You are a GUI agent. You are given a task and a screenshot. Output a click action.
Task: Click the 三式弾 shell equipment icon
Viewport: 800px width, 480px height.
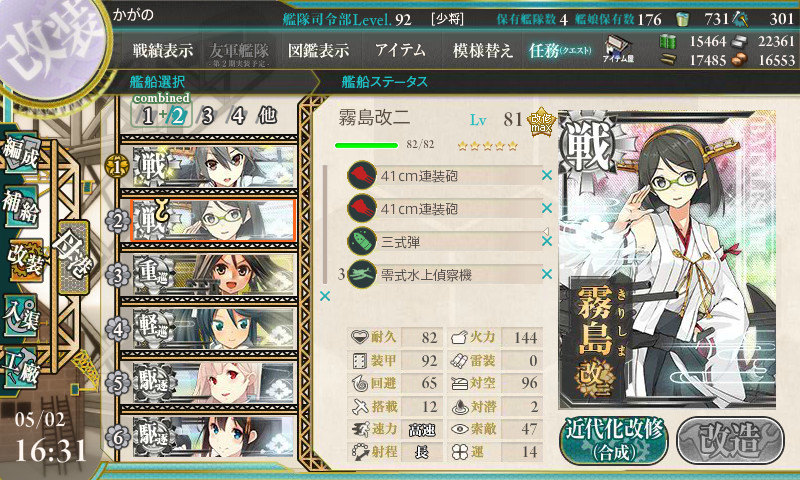click(362, 241)
